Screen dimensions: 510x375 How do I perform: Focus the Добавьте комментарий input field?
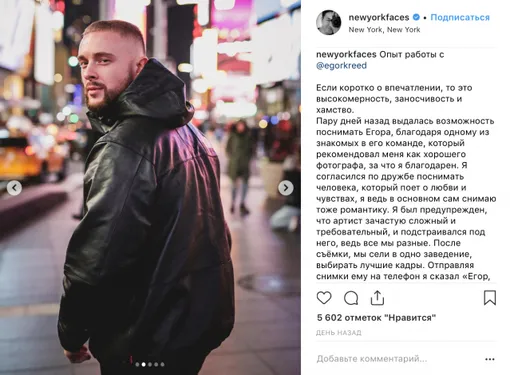click(x=397, y=359)
